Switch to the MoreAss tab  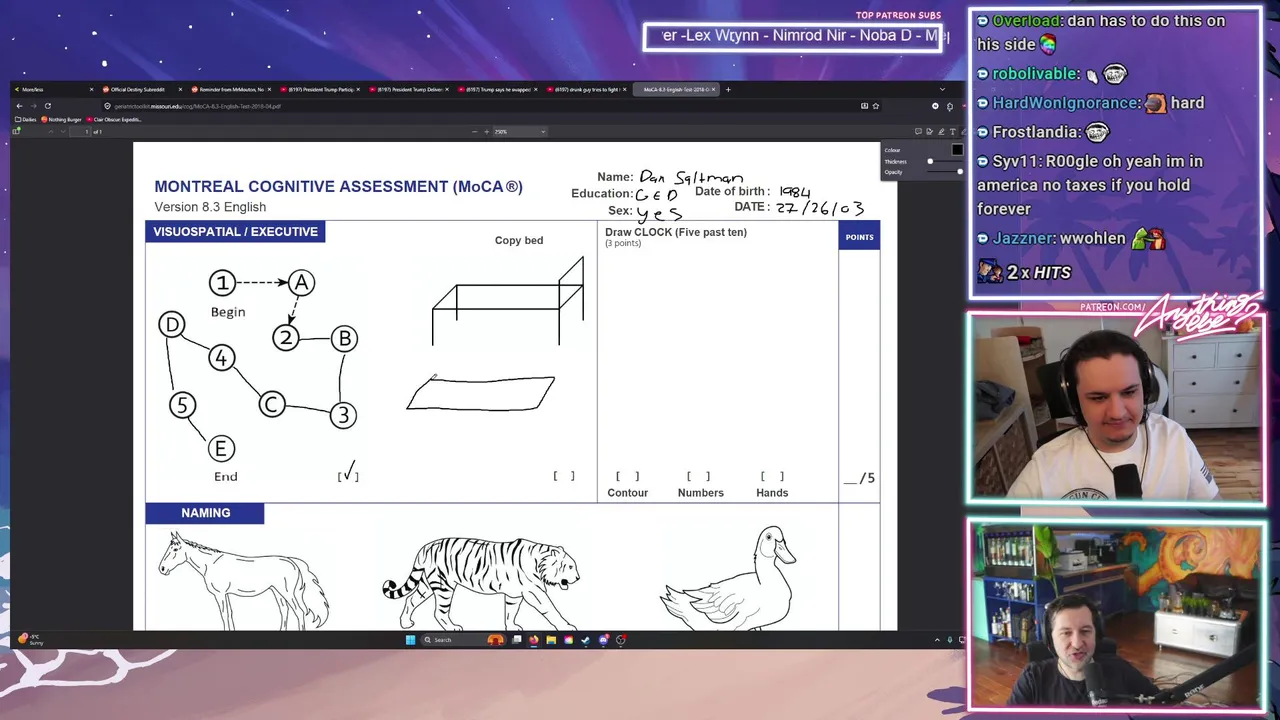52,89
